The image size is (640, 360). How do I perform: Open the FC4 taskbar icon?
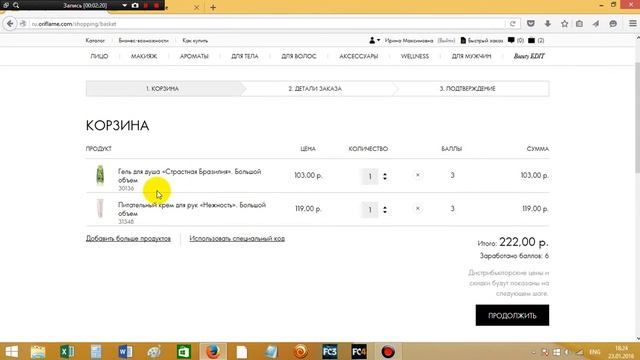click(x=359, y=351)
